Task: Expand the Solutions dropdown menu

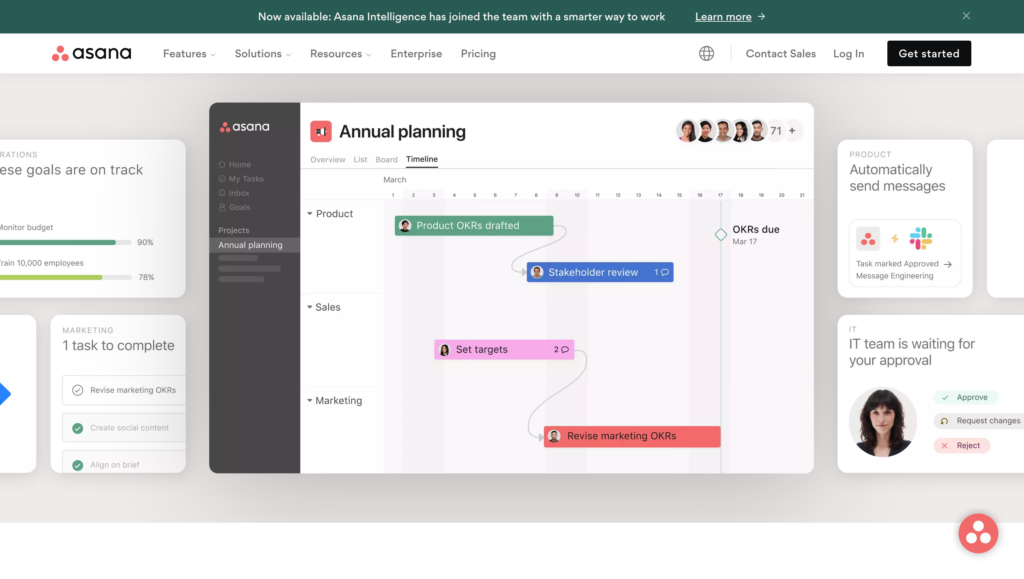Action: (263, 54)
